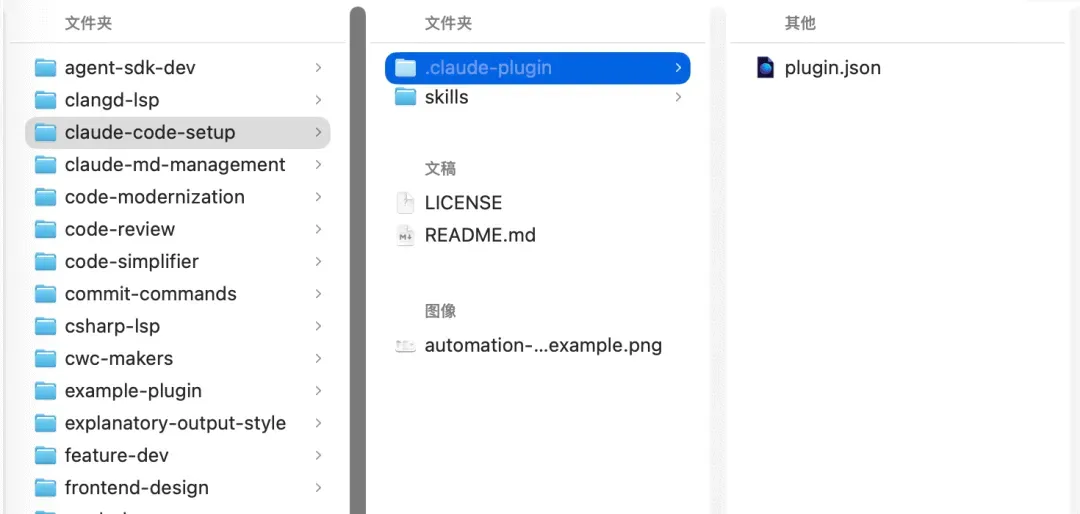Screen dimensions: 1080x514
Task: Click the skills folder icon
Action: coord(406,97)
